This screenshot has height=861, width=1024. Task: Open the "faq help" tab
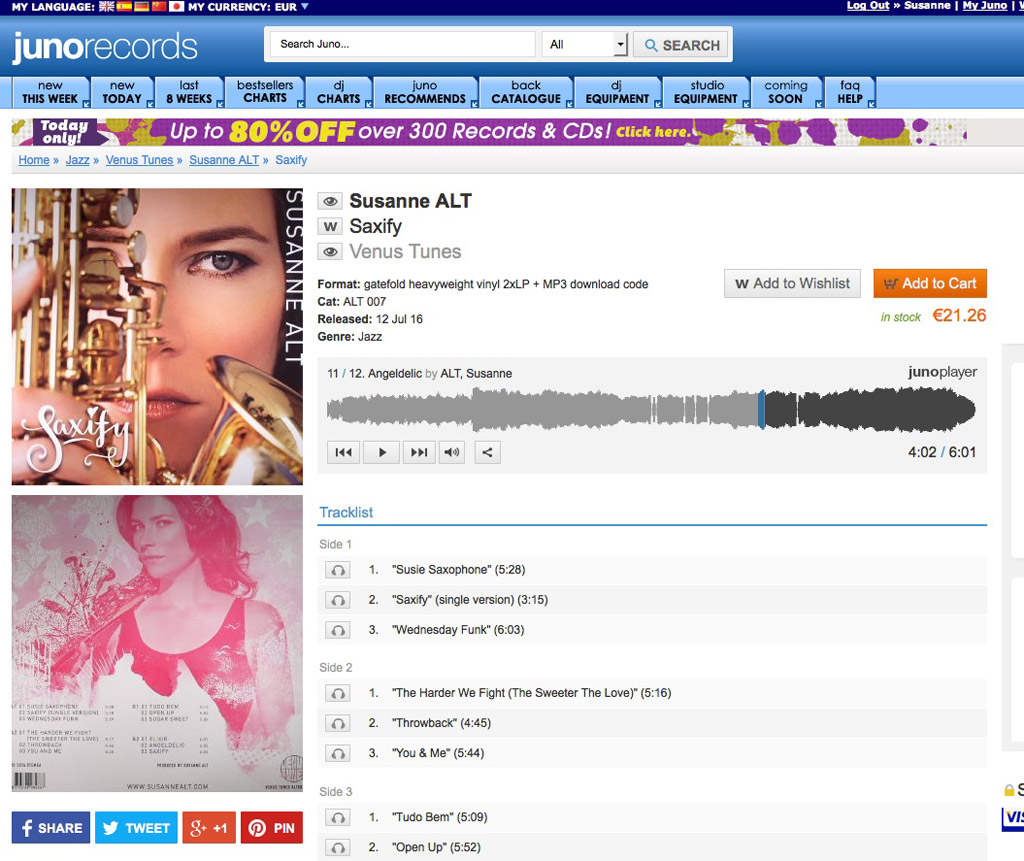pyautogui.click(x=850, y=92)
